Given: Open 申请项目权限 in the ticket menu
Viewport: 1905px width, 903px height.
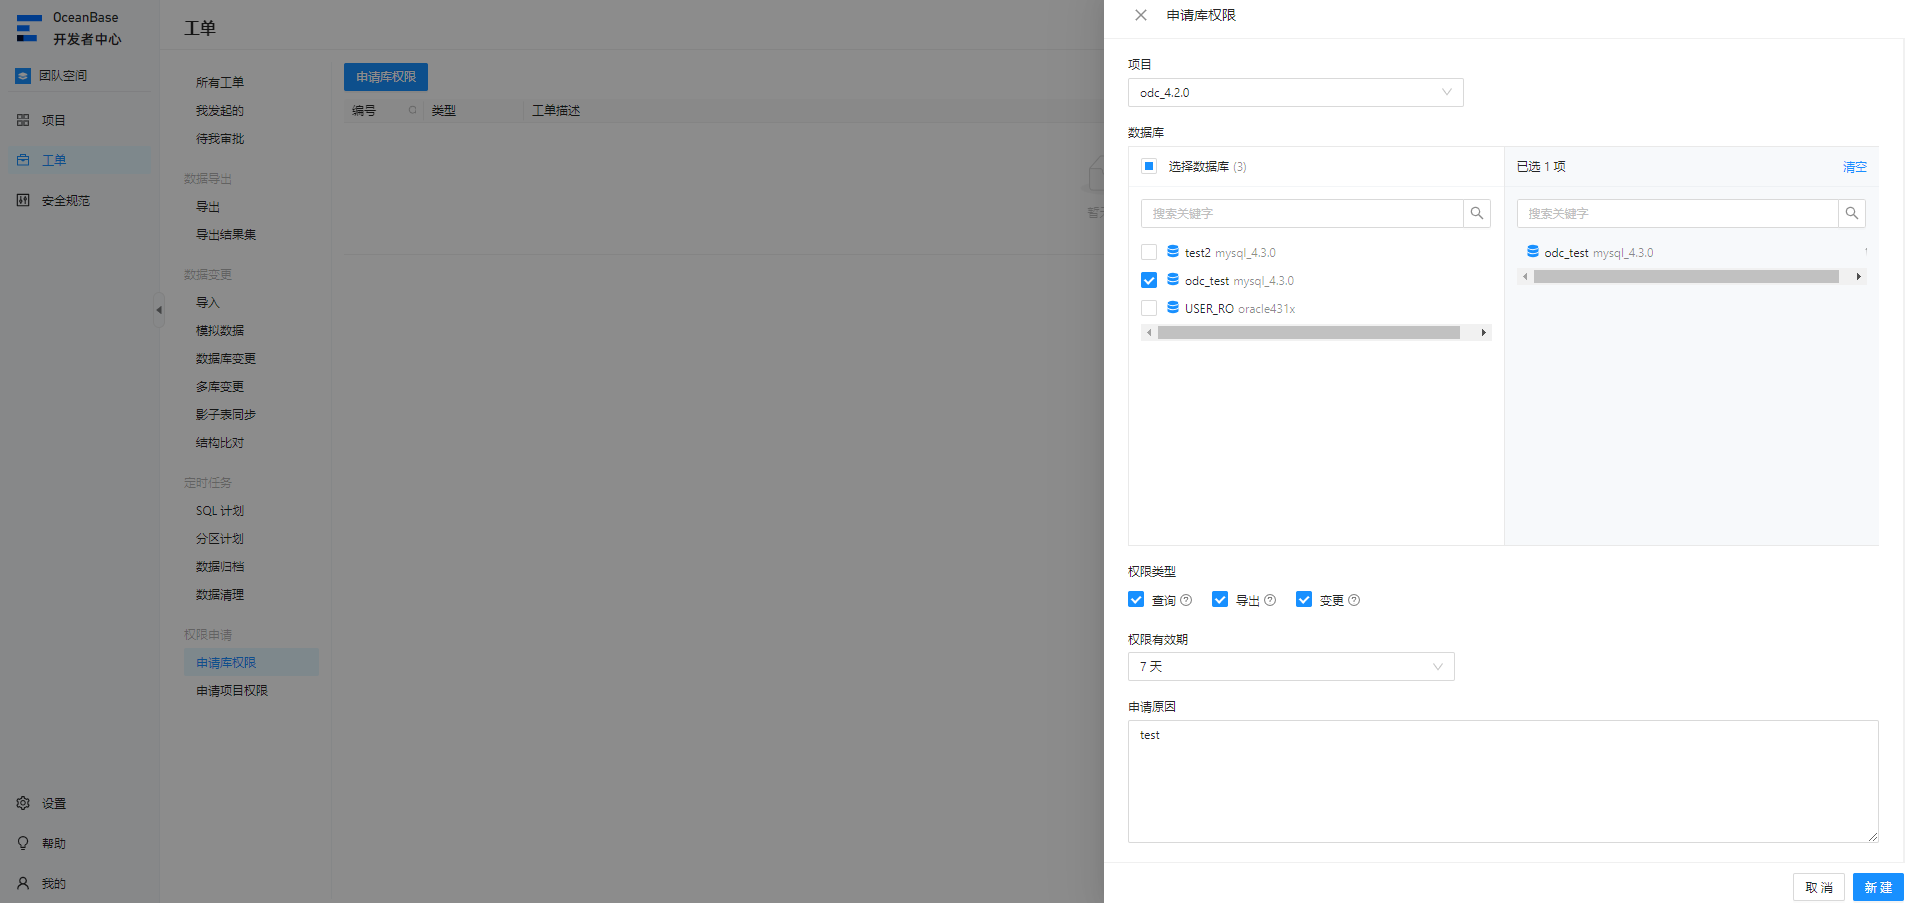Looking at the screenshot, I should 232,690.
